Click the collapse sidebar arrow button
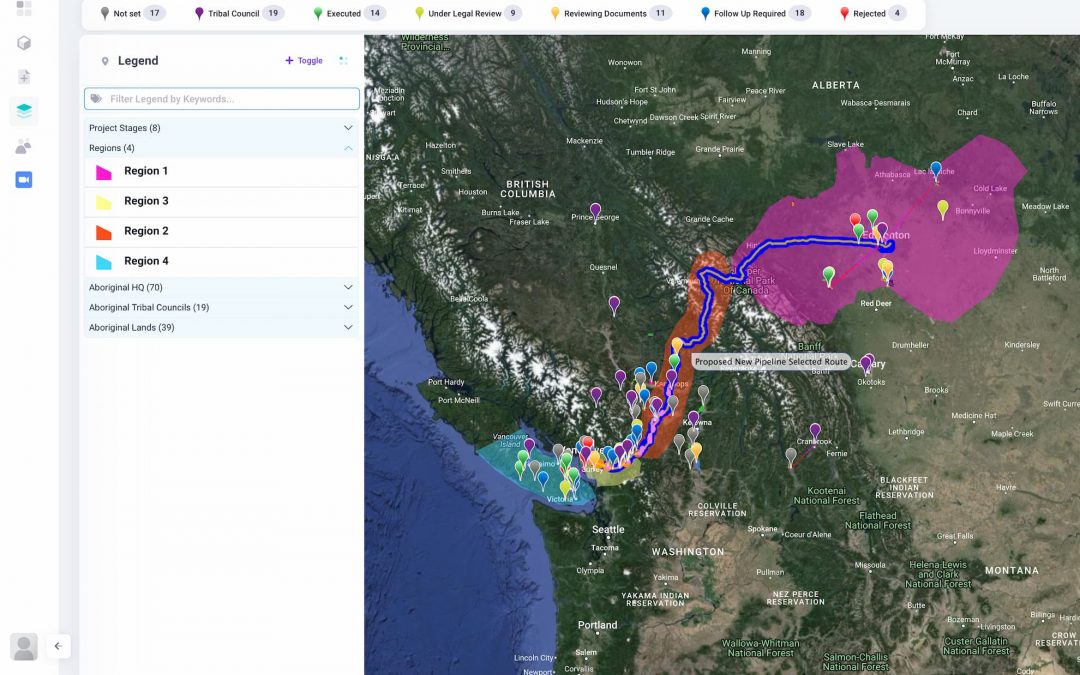The height and width of the screenshot is (675, 1080). pyautogui.click(x=58, y=646)
